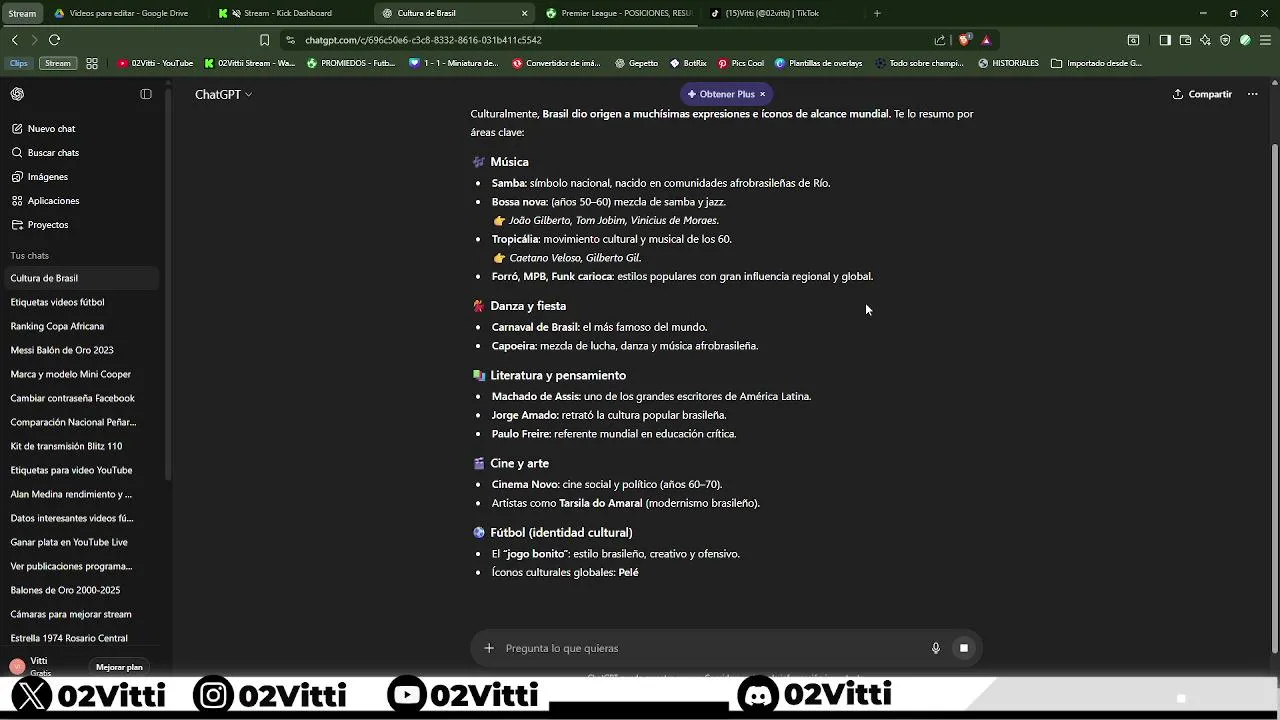The width and height of the screenshot is (1280, 720).
Task: Switch to Premier League tab
Action: click(618, 13)
